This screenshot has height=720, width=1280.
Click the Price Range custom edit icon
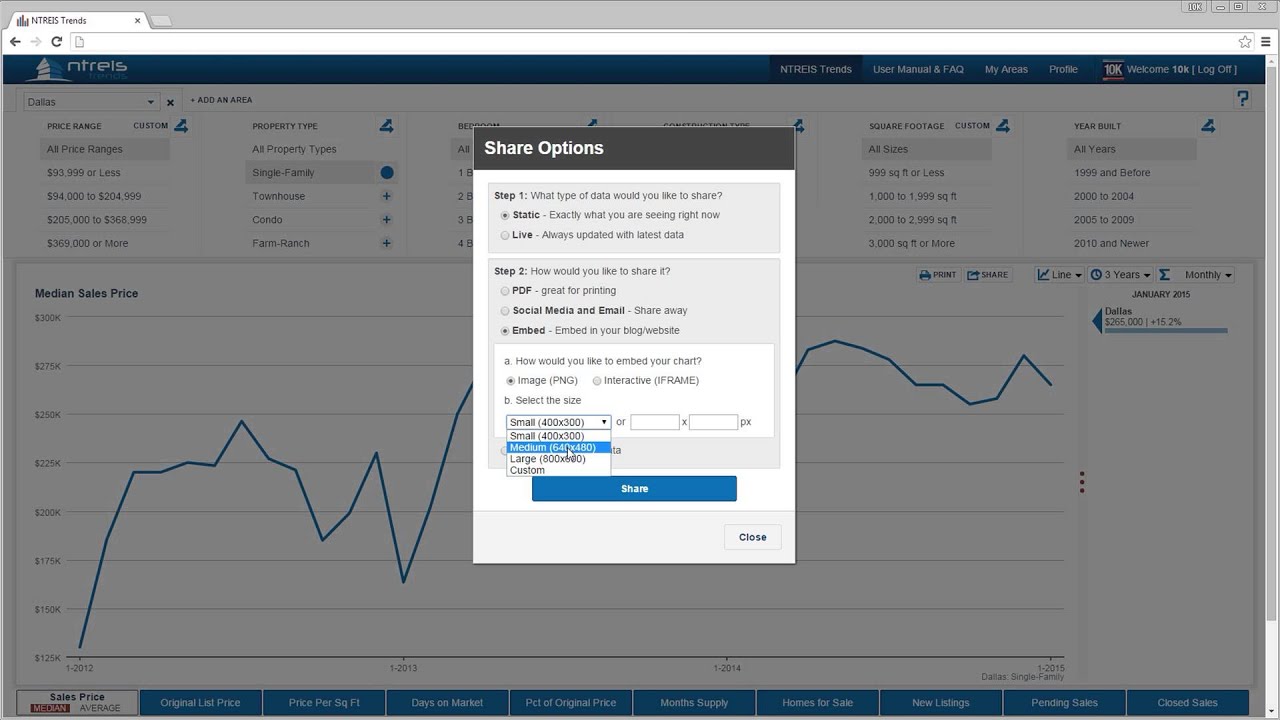click(x=181, y=126)
